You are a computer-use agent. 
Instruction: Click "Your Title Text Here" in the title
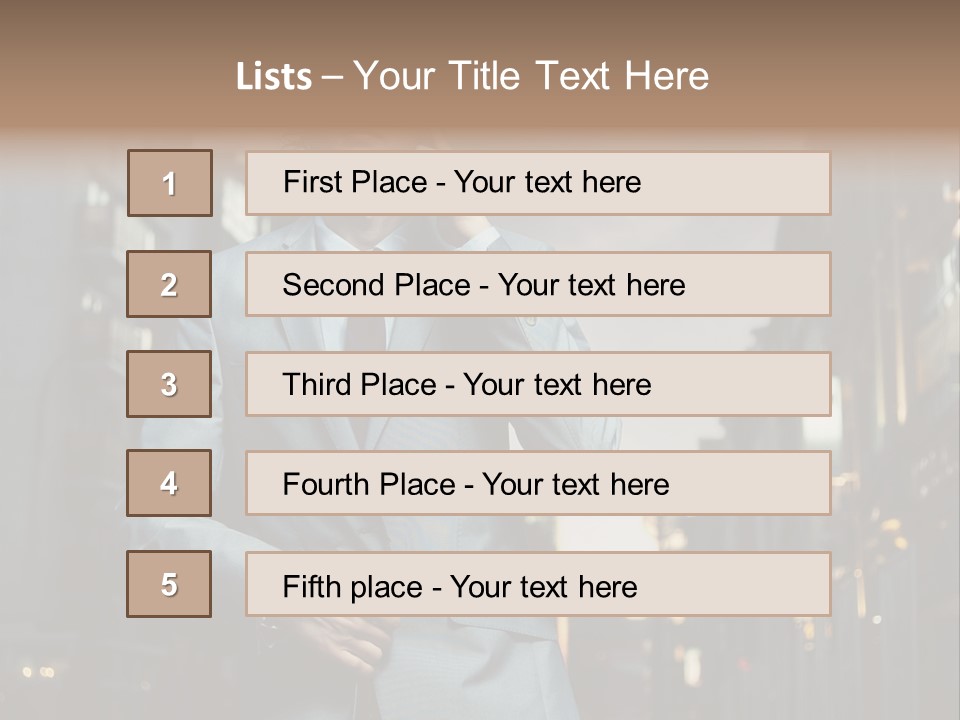point(531,76)
